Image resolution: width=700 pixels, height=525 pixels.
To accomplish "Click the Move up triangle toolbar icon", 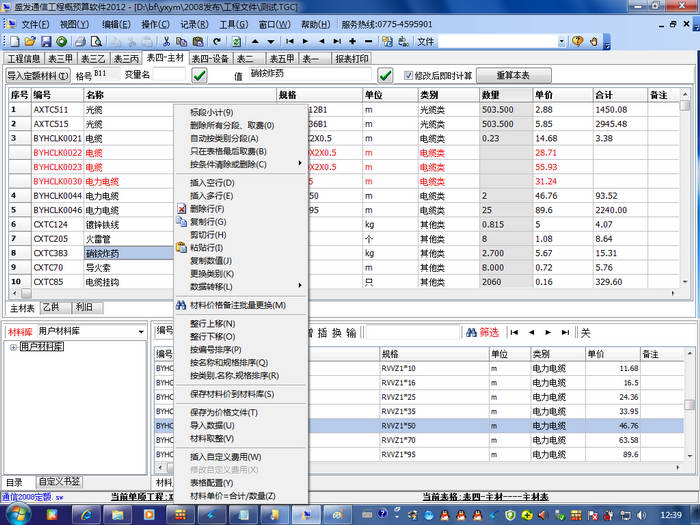I will (x=255, y=42).
